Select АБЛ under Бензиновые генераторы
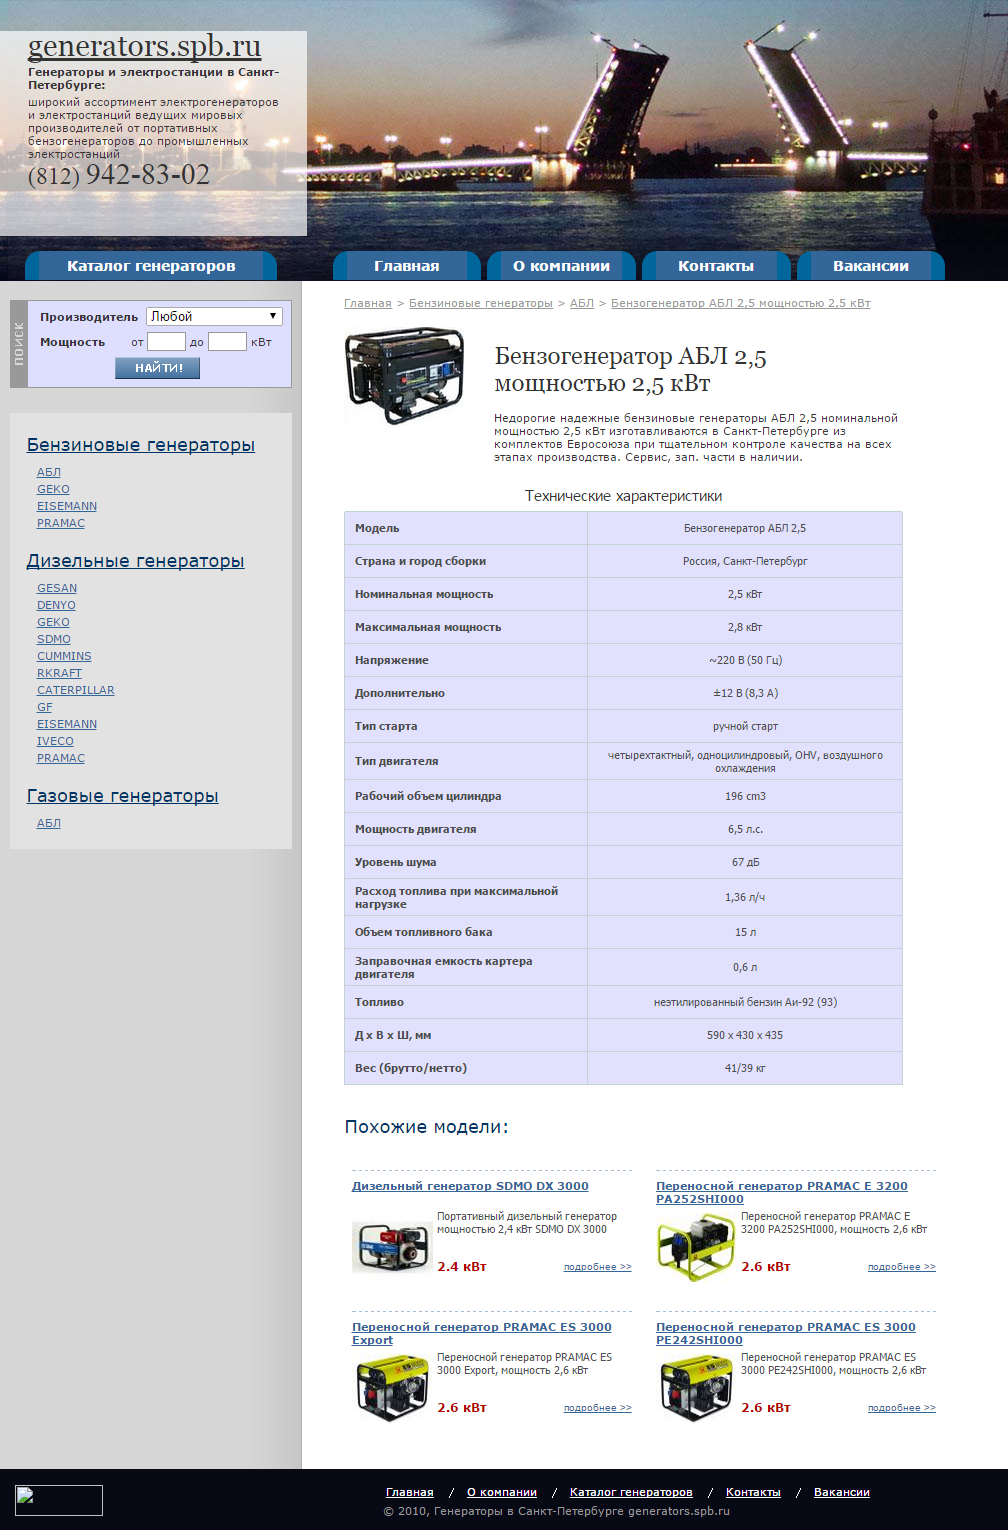This screenshot has width=1008, height=1530. click(49, 472)
